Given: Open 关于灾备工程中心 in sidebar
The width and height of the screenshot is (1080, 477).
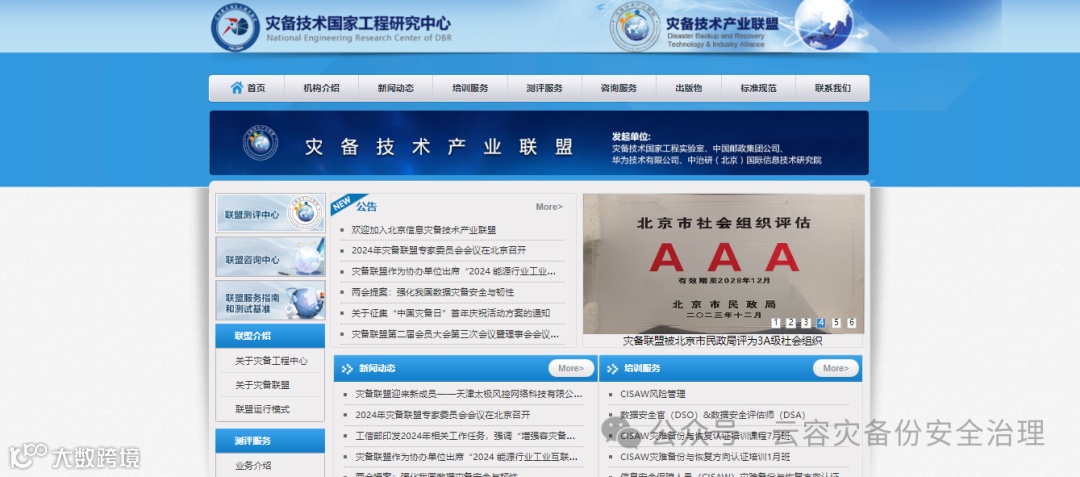Looking at the screenshot, I should click(x=271, y=361).
